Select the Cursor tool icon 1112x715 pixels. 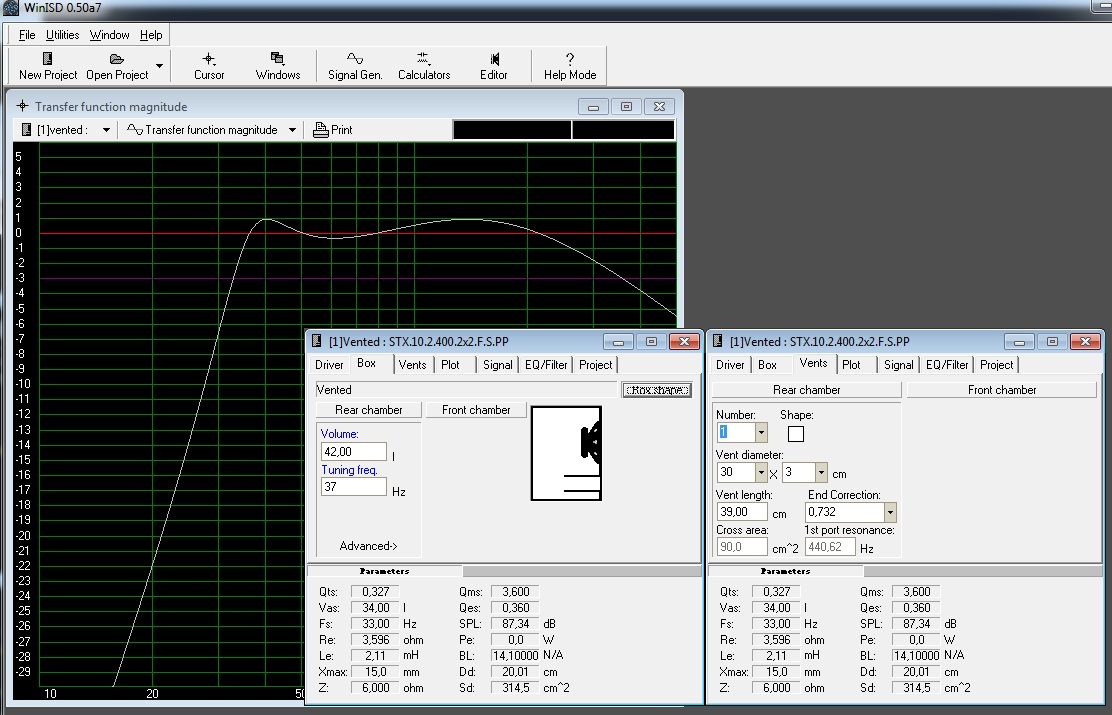coord(209,59)
